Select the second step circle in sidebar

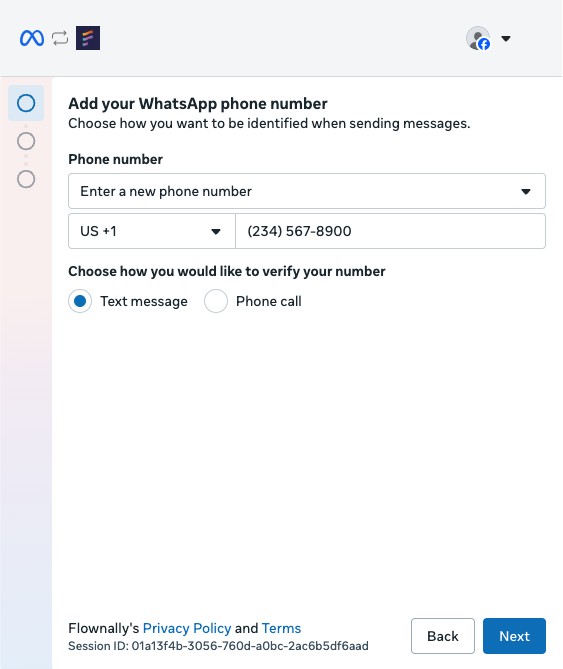pyautogui.click(x=26, y=141)
